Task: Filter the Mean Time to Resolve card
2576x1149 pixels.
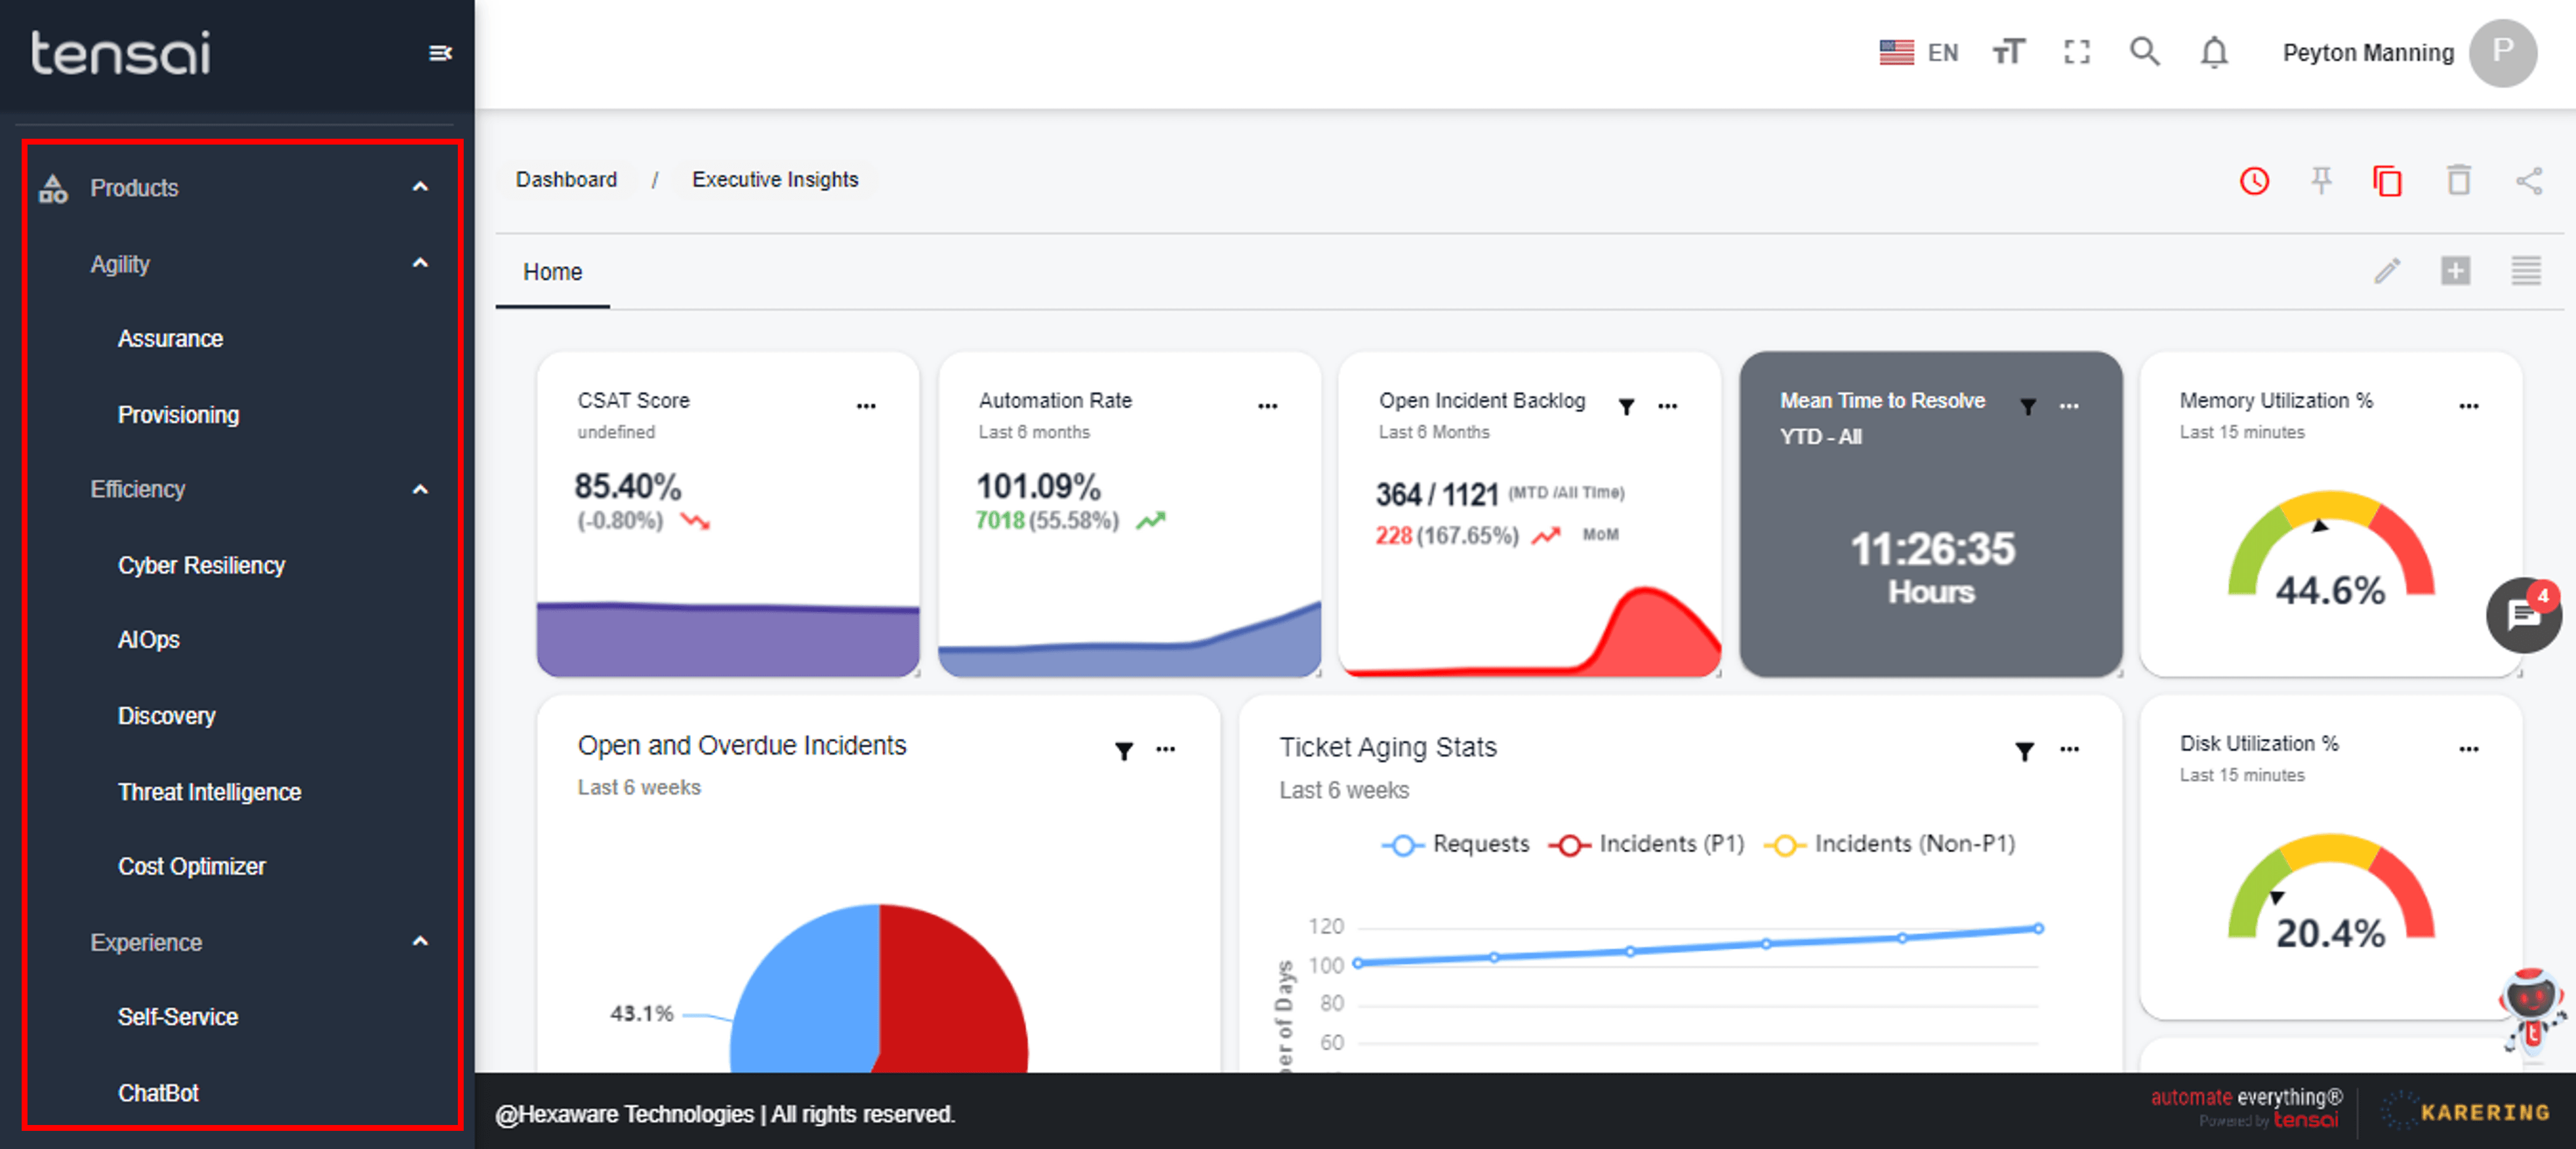Action: (2027, 406)
